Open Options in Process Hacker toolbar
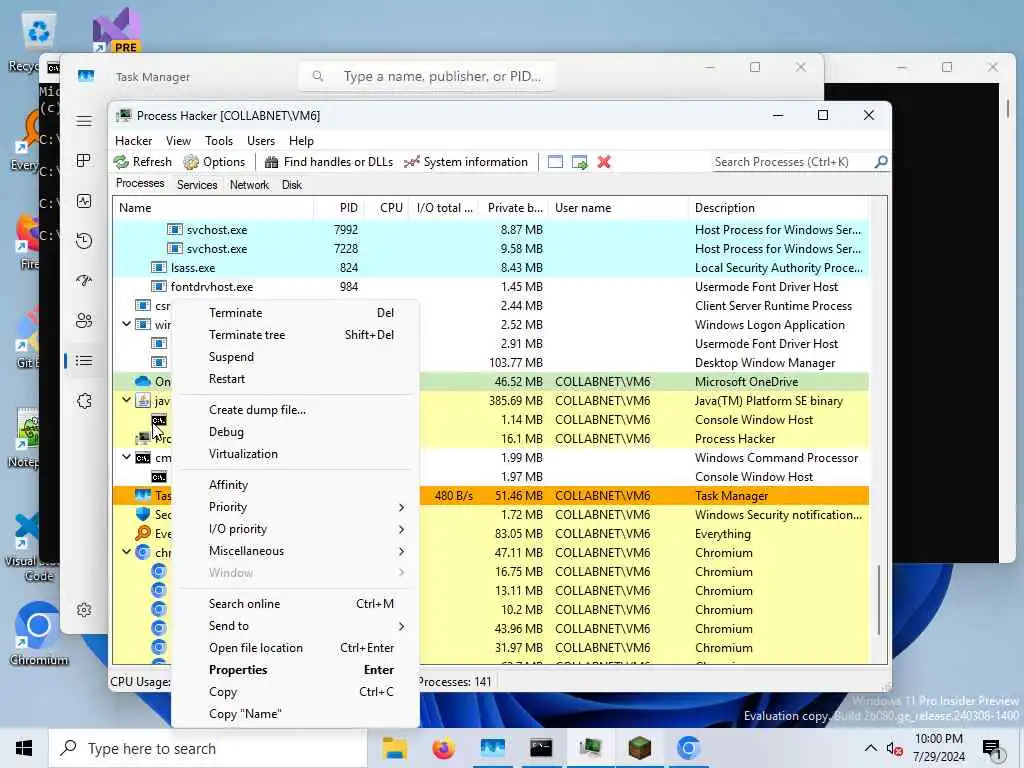The image size is (1024, 768). tap(214, 162)
